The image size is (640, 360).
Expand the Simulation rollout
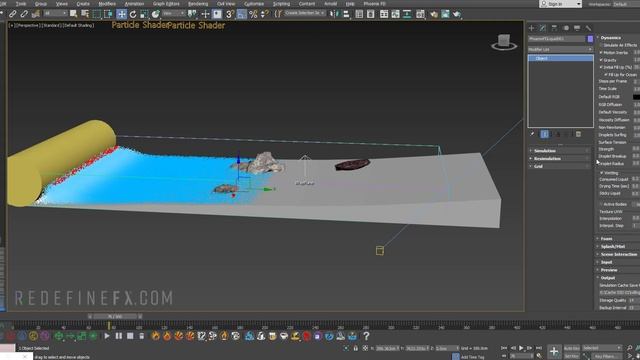(x=560, y=151)
